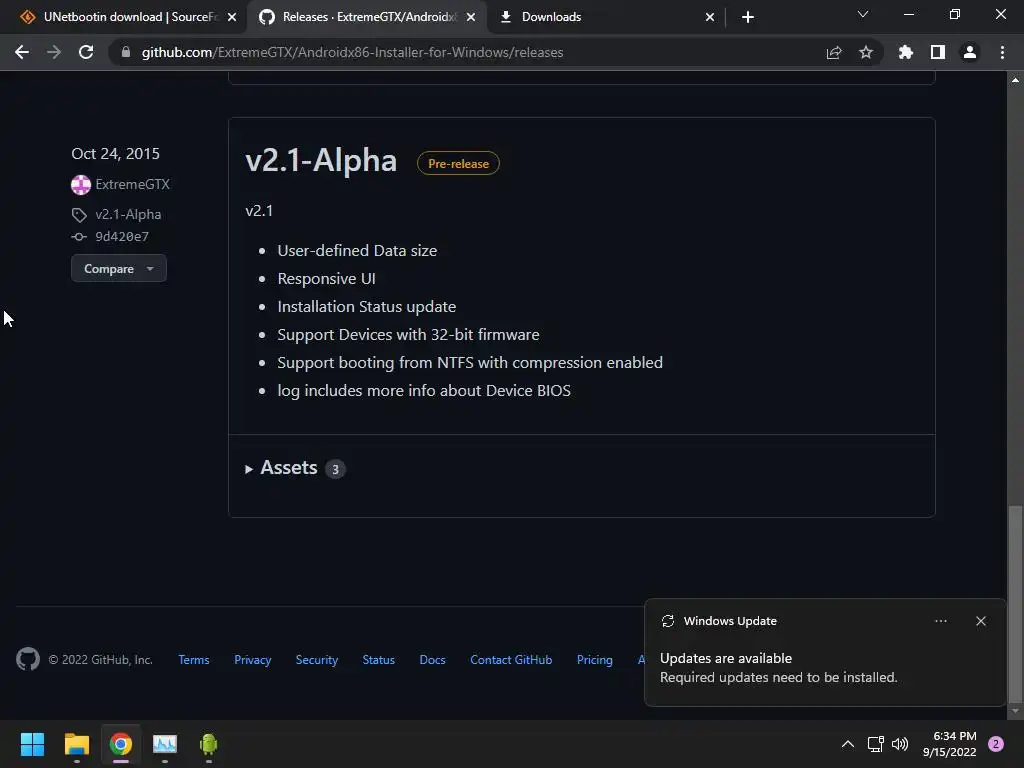Open Chrome profile avatar menu
Viewport: 1024px width, 768px height.
coord(970,52)
